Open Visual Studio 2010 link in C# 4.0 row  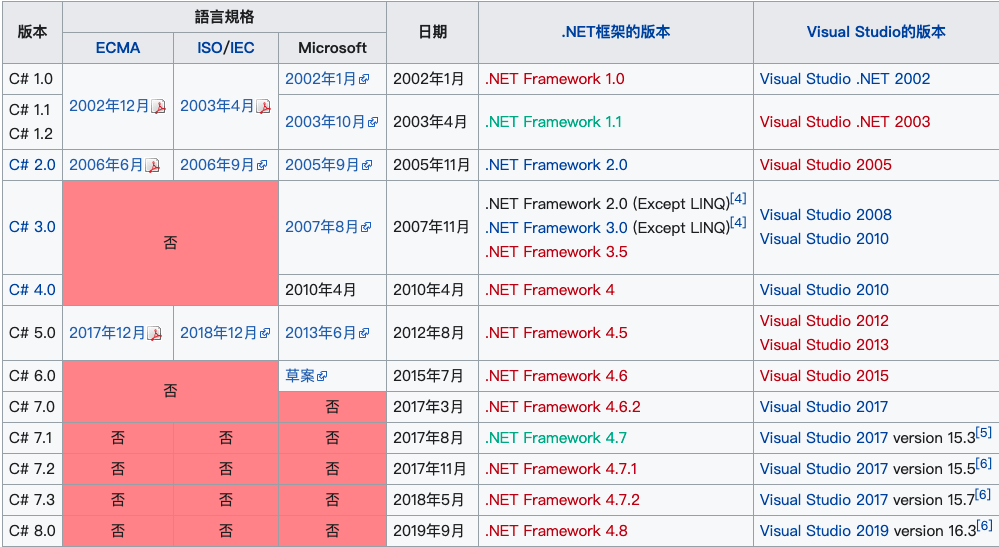(824, 290)
